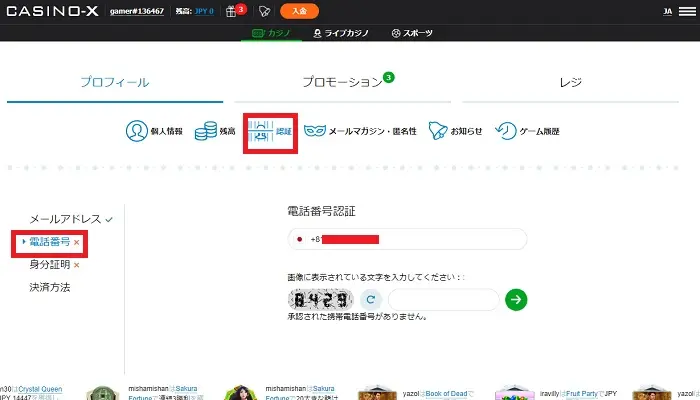The width and height of the screenshot is (700, 400).
Task: Click the gift box icon with badge
Action: [231, 11]
